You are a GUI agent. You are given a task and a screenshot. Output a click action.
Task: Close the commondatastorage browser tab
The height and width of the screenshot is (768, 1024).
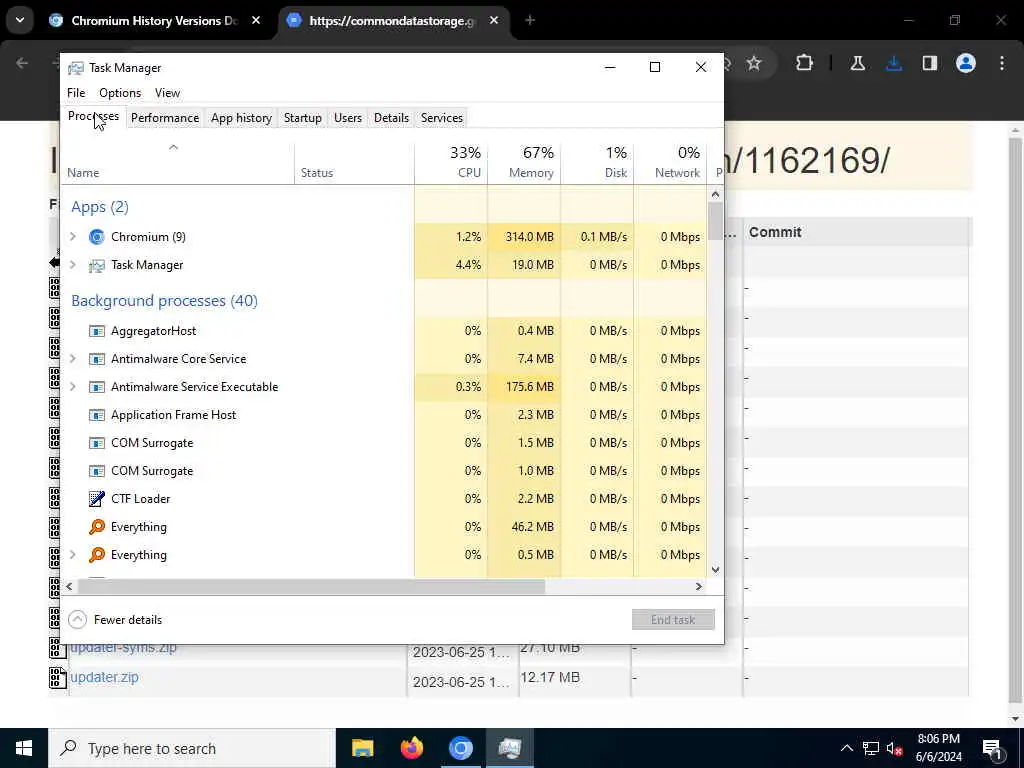494,21
